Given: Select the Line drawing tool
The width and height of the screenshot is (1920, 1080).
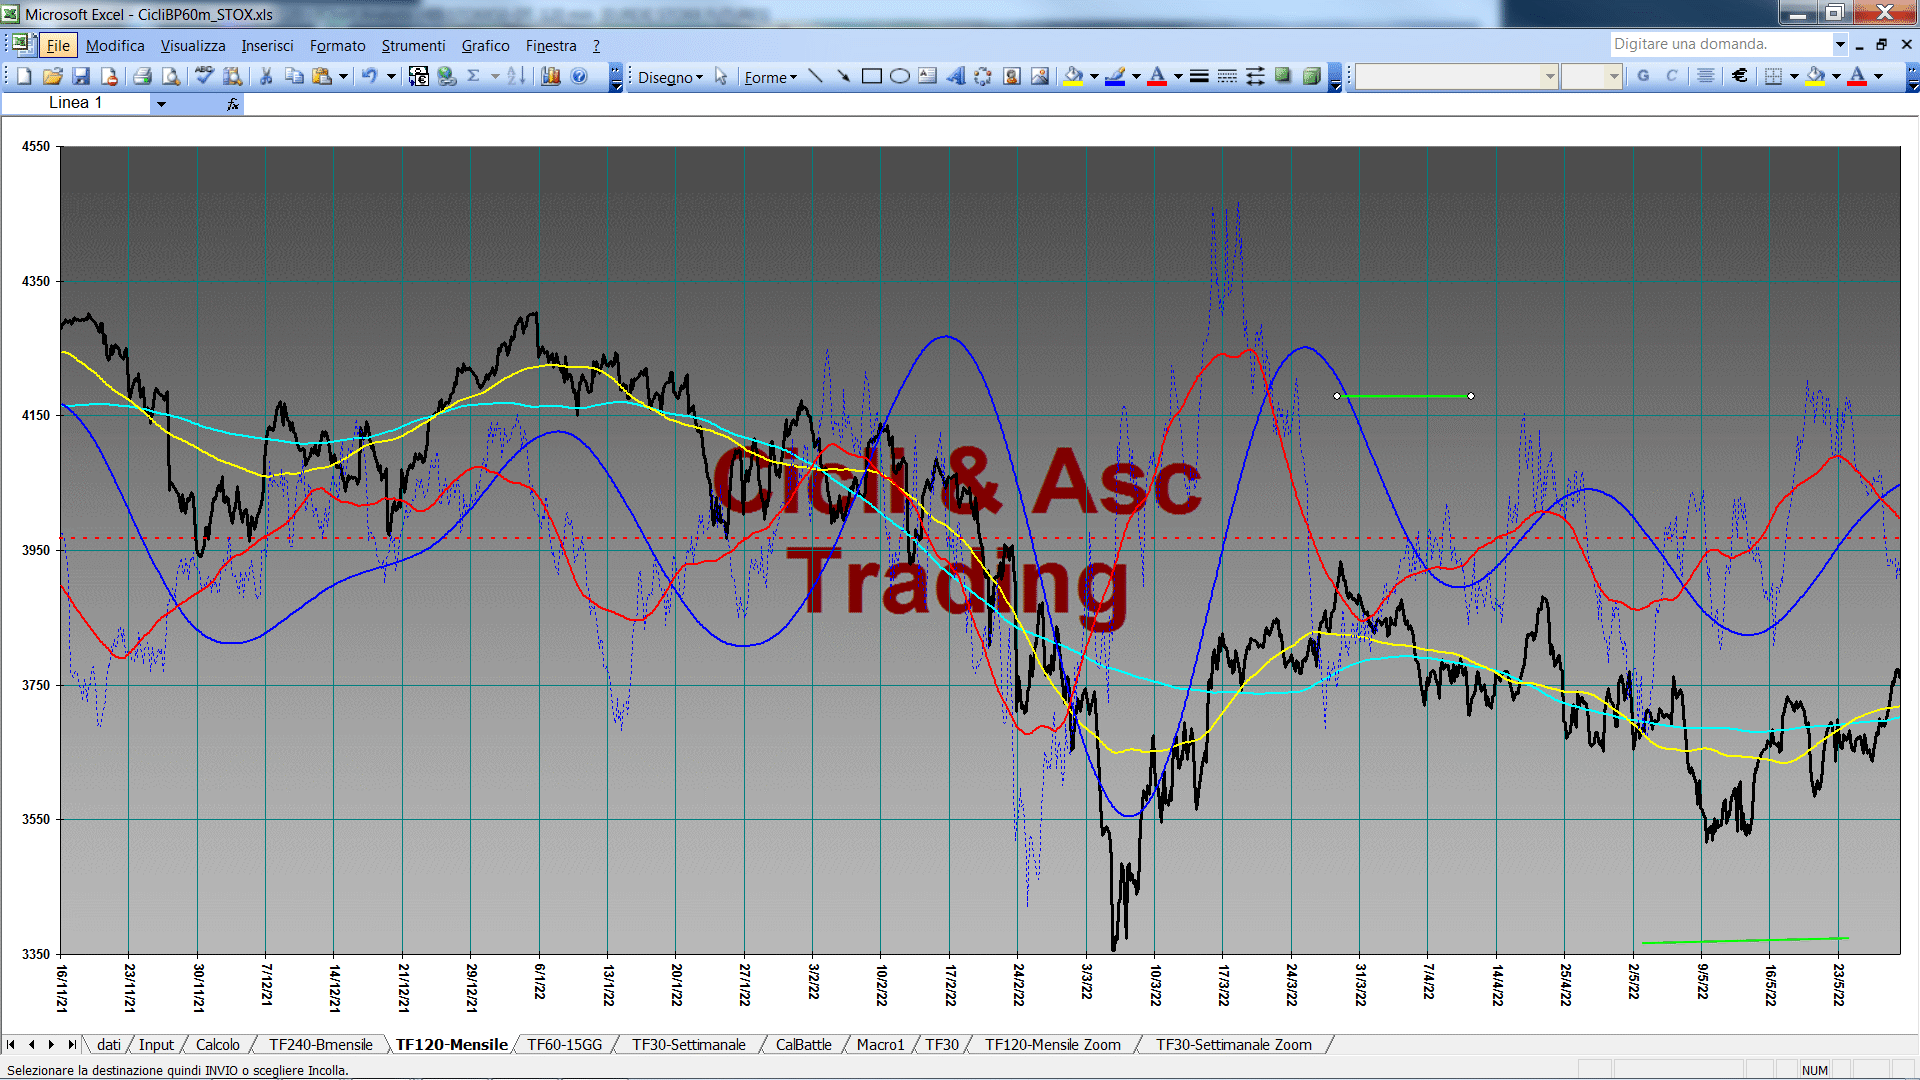Looking at the screenshot, I should click(815, 76).
